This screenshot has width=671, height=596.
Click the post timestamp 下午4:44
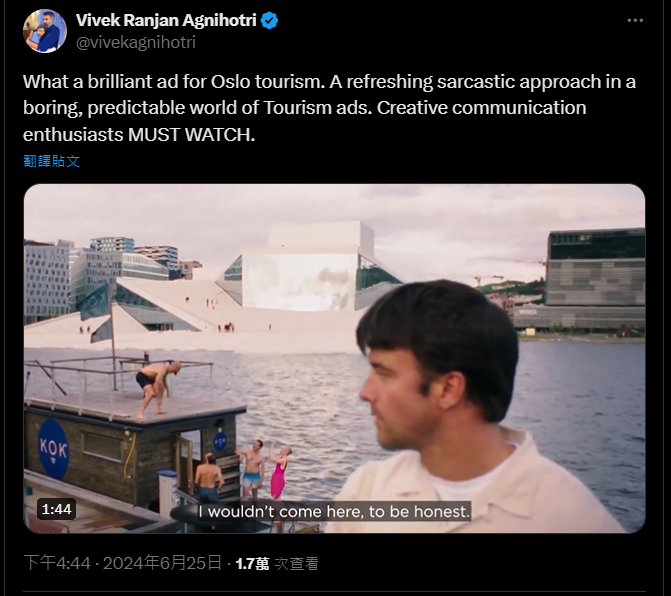click(x=57, y=563)
